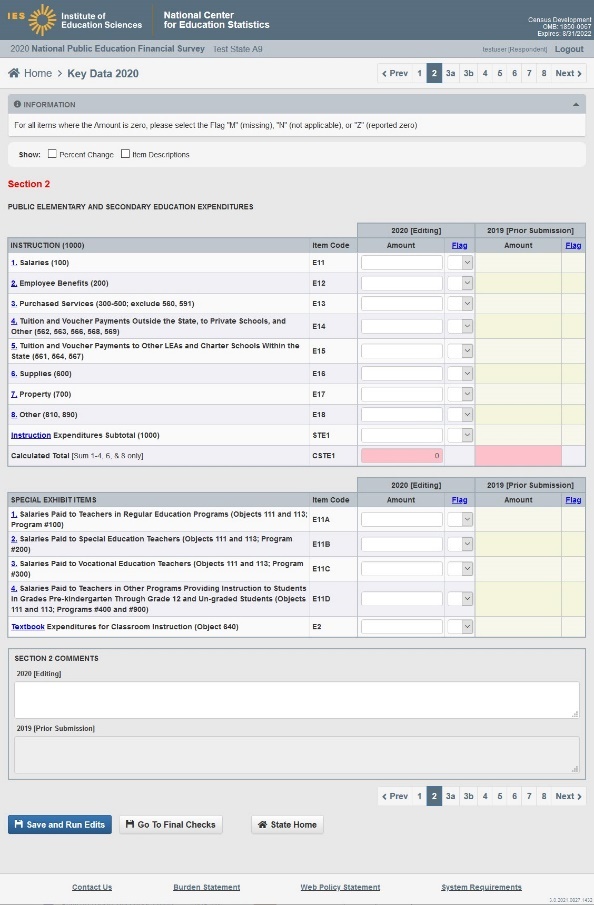Open the flag dropdown for item E11C
The height and width of the screenshot is (905, 594).
tap(460, 569)
